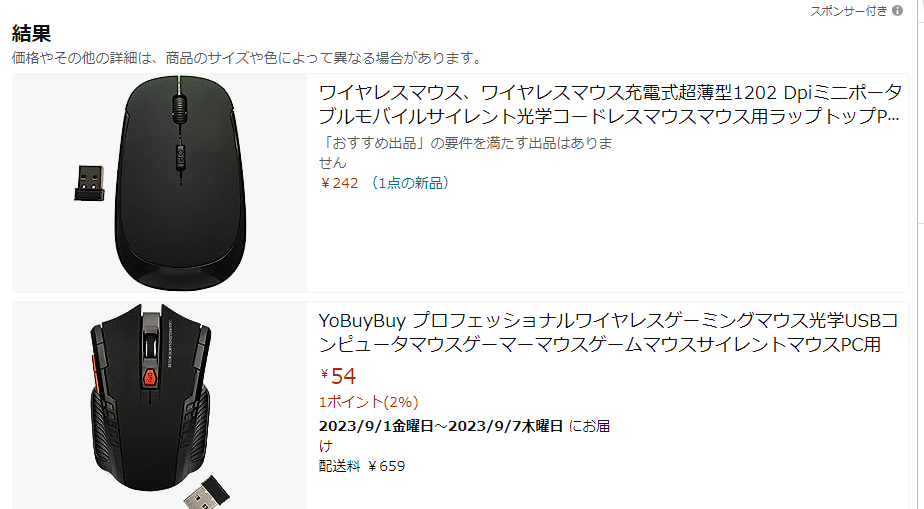The height and width of the screenshot is (509, 924).
Task: Click the 配送料 ¥659 shipping fee
Action: click(x=362, y=466)
